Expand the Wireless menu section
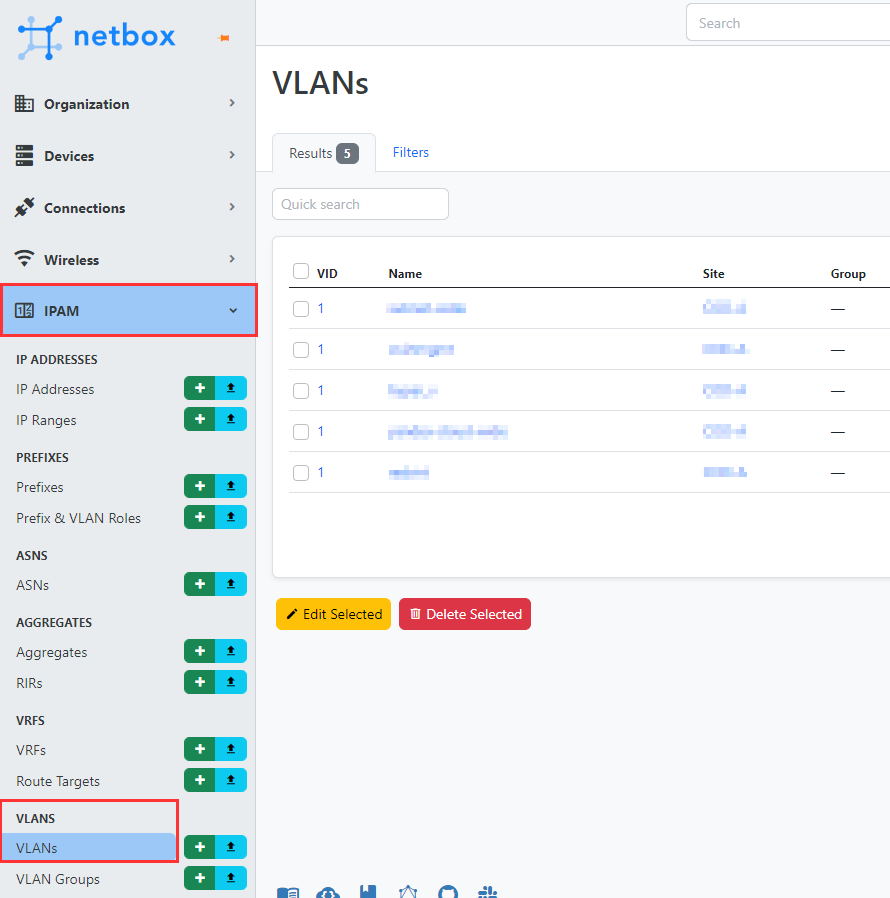This screenshot has height=898, width=890. (127, 259)
